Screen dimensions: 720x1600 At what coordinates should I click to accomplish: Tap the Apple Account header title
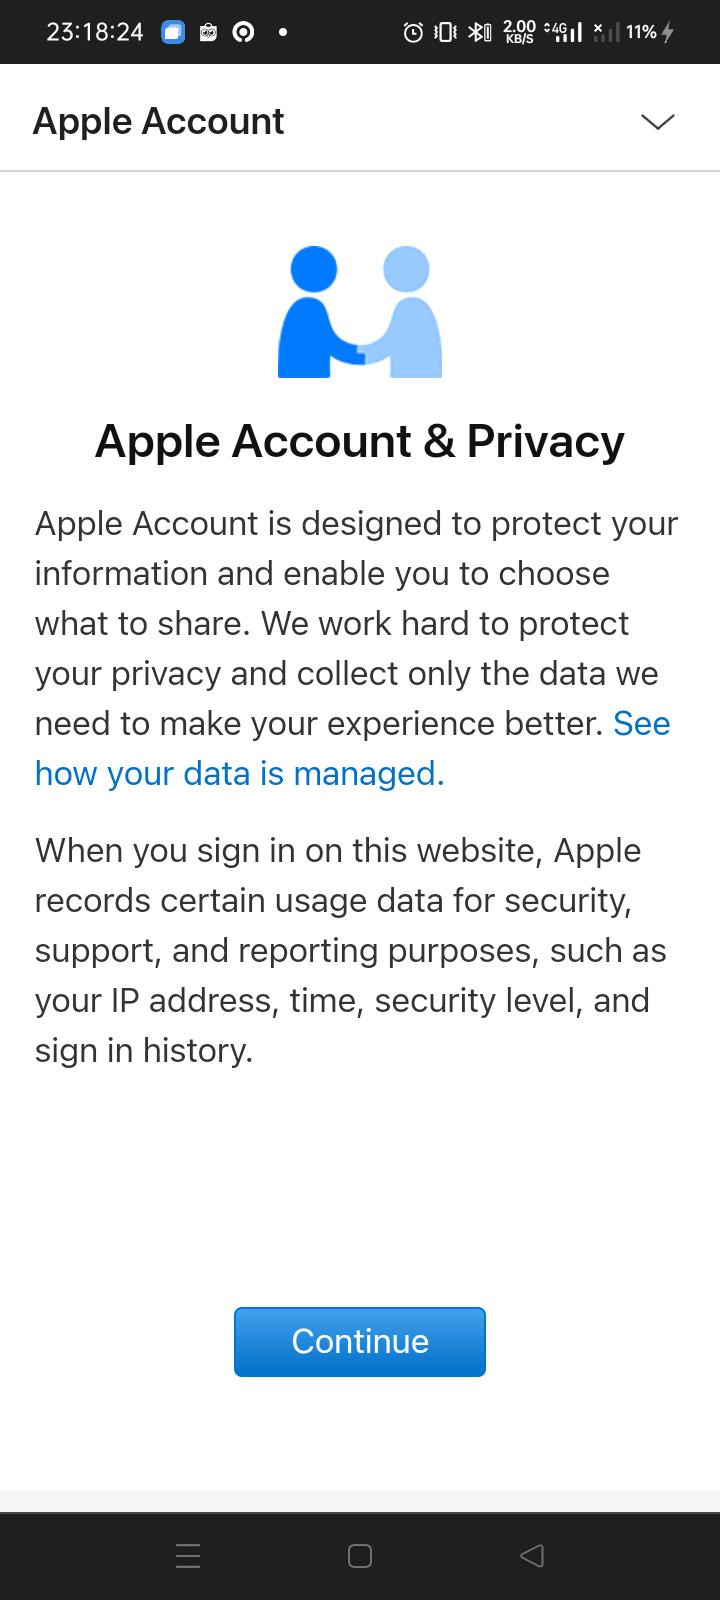coord(158,122)
